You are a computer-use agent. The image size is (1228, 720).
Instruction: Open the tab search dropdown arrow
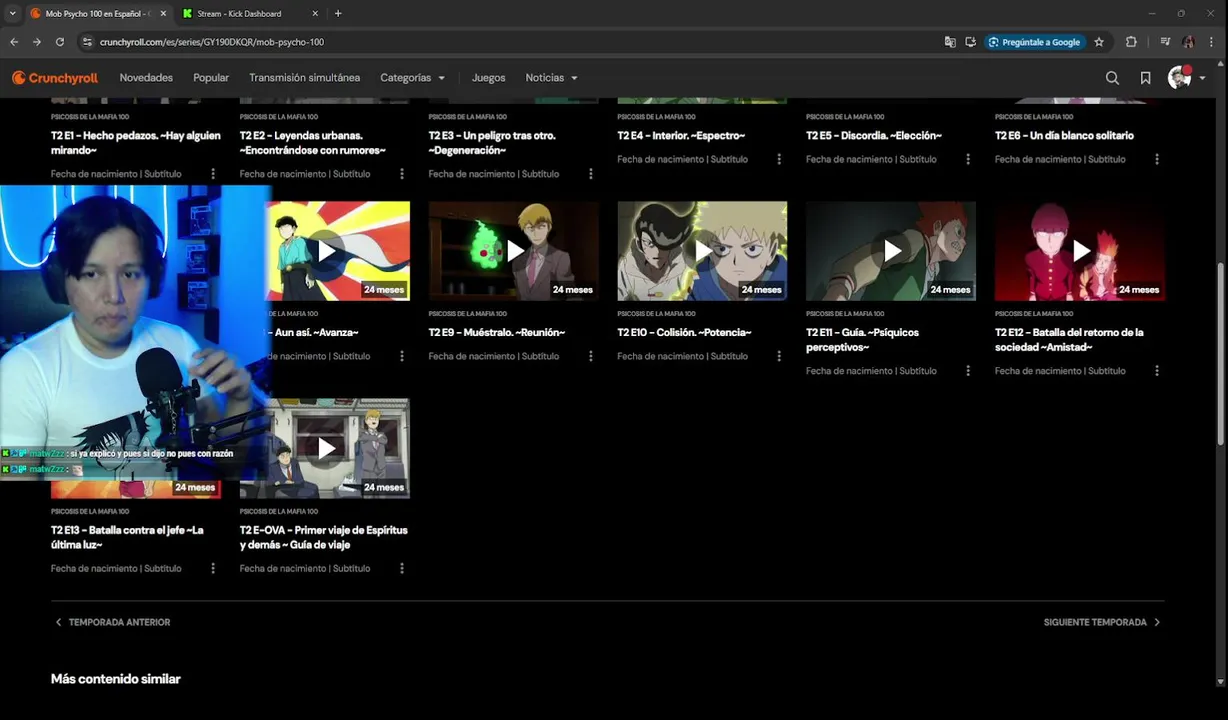coord(12,14)
